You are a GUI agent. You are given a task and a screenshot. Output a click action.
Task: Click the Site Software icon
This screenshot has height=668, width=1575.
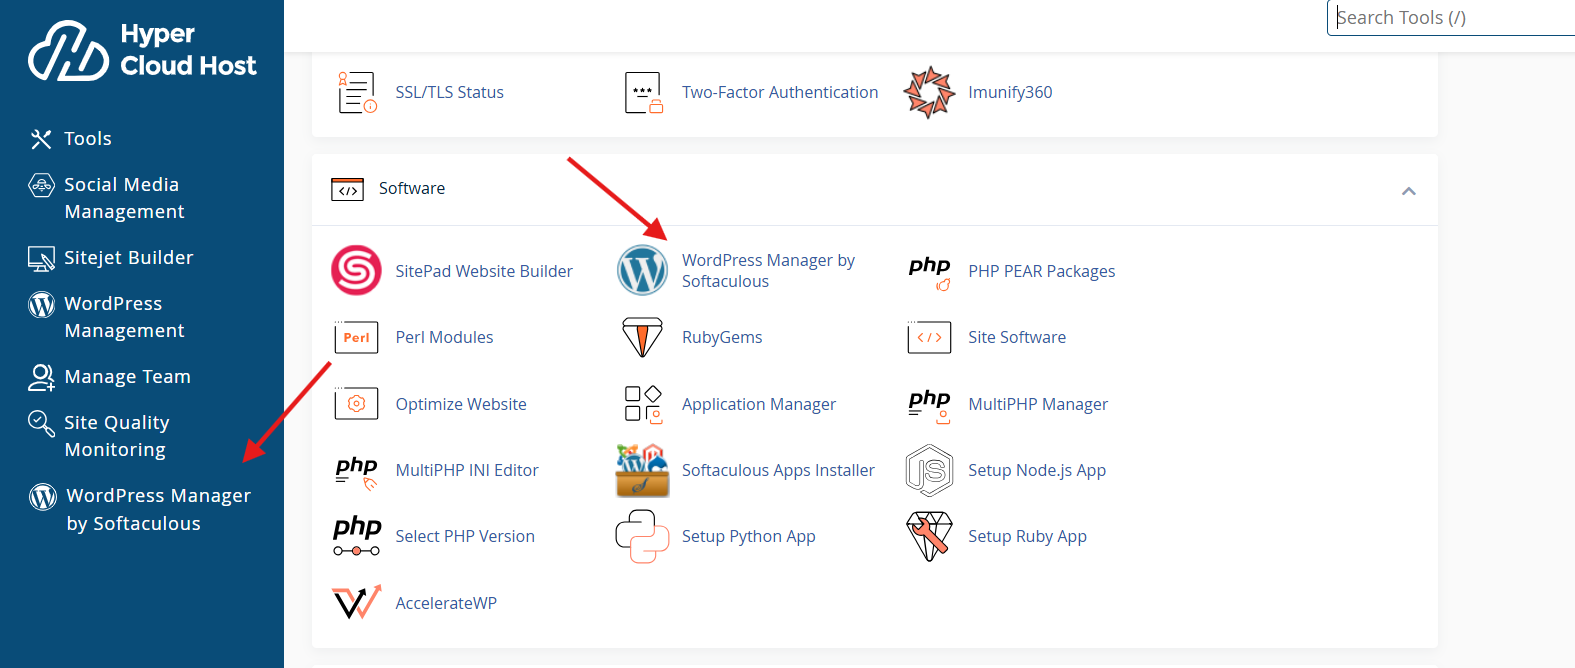pyautogui.click(x=929, y=337)
